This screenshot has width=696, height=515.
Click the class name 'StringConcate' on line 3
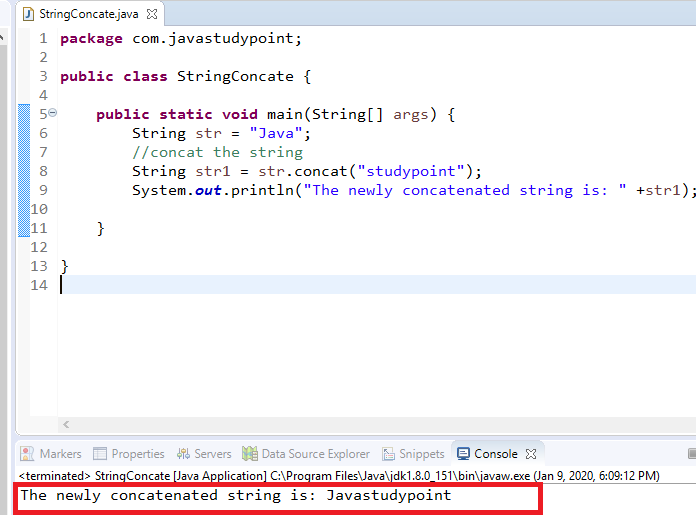(235, 77)
